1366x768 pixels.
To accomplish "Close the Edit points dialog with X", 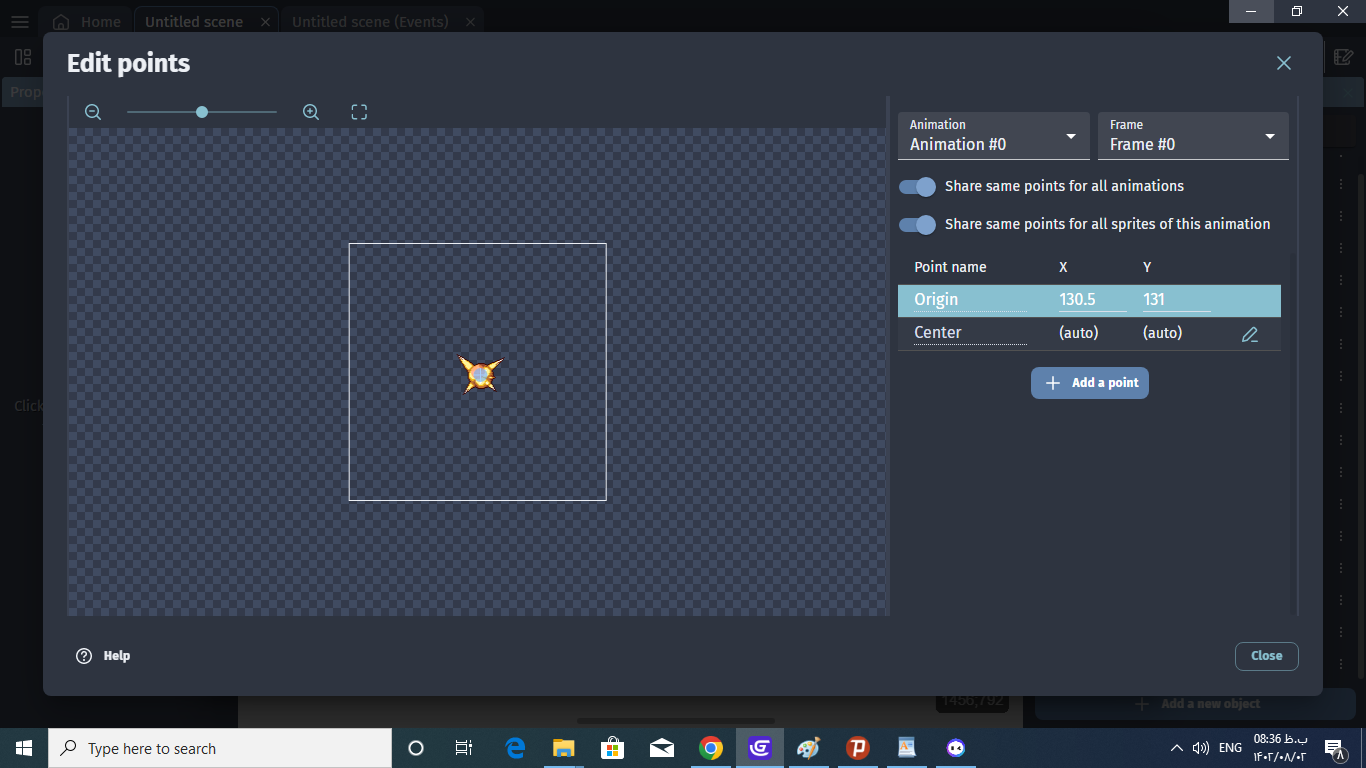I will click(x=1284, y=63).
